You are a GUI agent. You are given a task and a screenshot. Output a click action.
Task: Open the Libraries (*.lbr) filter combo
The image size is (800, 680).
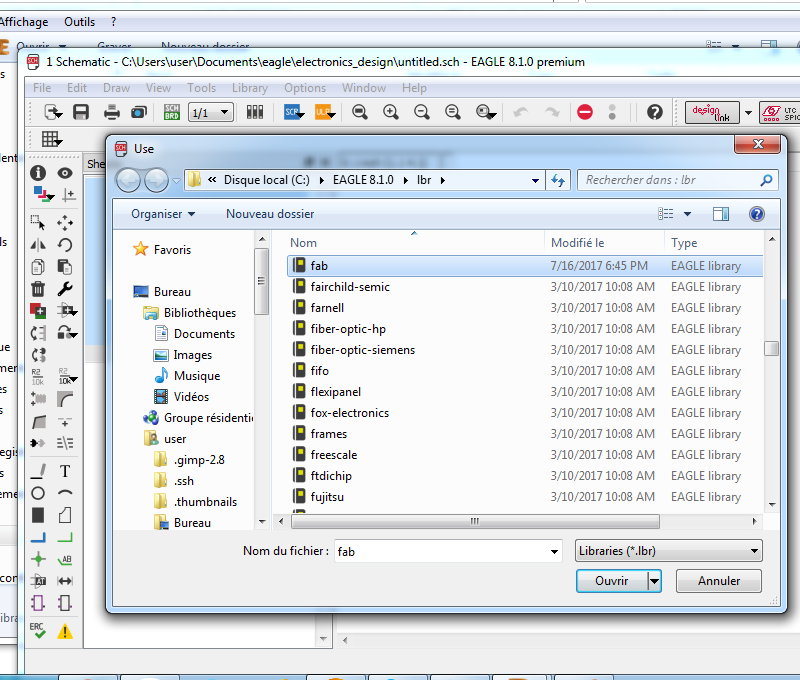coord(668,551)
